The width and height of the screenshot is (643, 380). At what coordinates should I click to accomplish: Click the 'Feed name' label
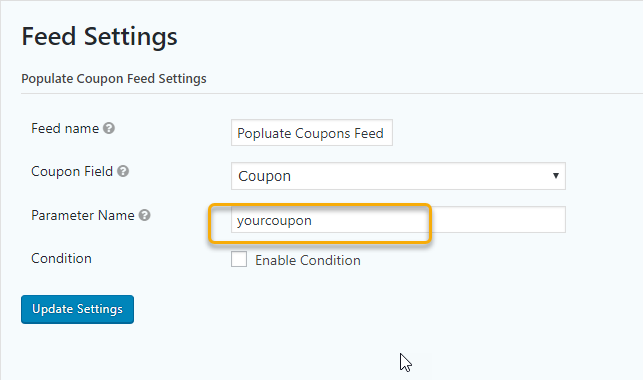[65, 128]
